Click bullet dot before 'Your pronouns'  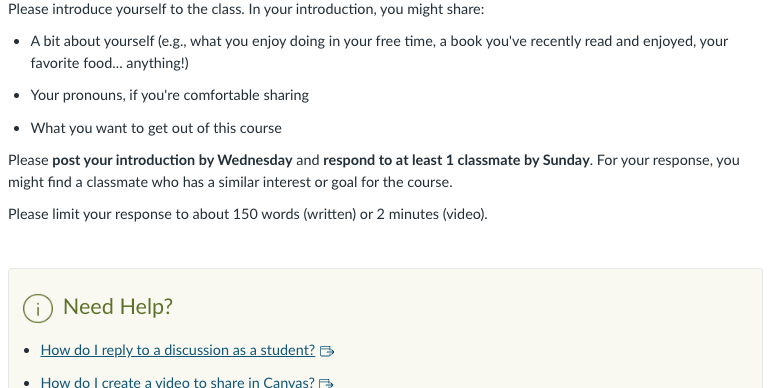pyautogui.click(x=18, y=96)
